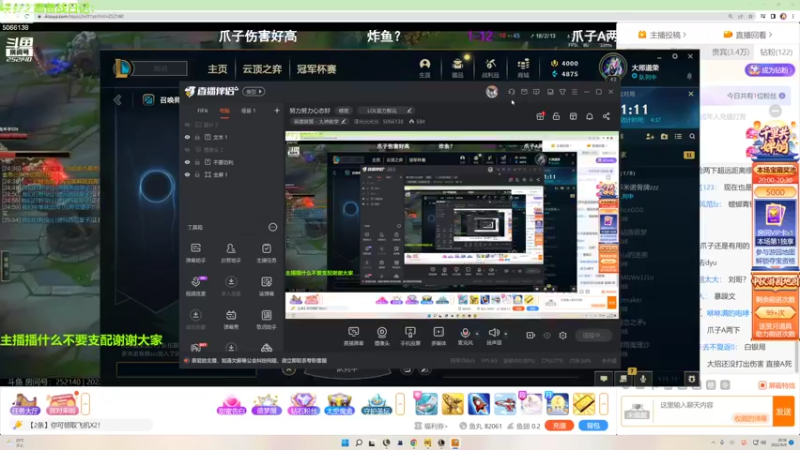800x450 pixels.
Task: Show the hidden 图片 2 source
Action: click(x=187, y=125)
